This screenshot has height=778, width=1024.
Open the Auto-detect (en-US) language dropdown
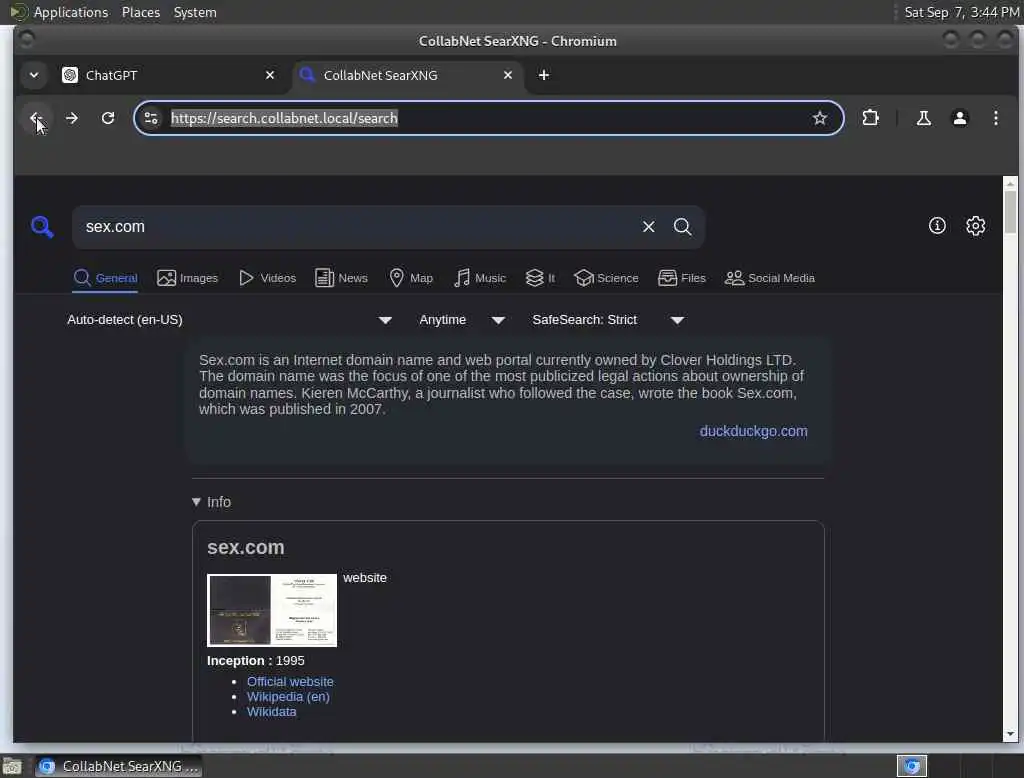click(229, 320)
